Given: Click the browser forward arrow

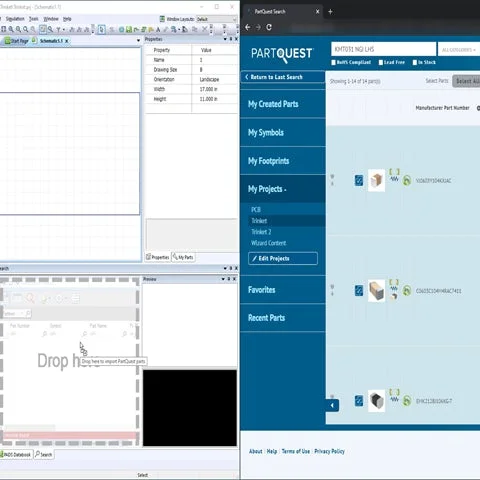Looking at the screenshot, I should pyautogui.click(x=258, y=27).
